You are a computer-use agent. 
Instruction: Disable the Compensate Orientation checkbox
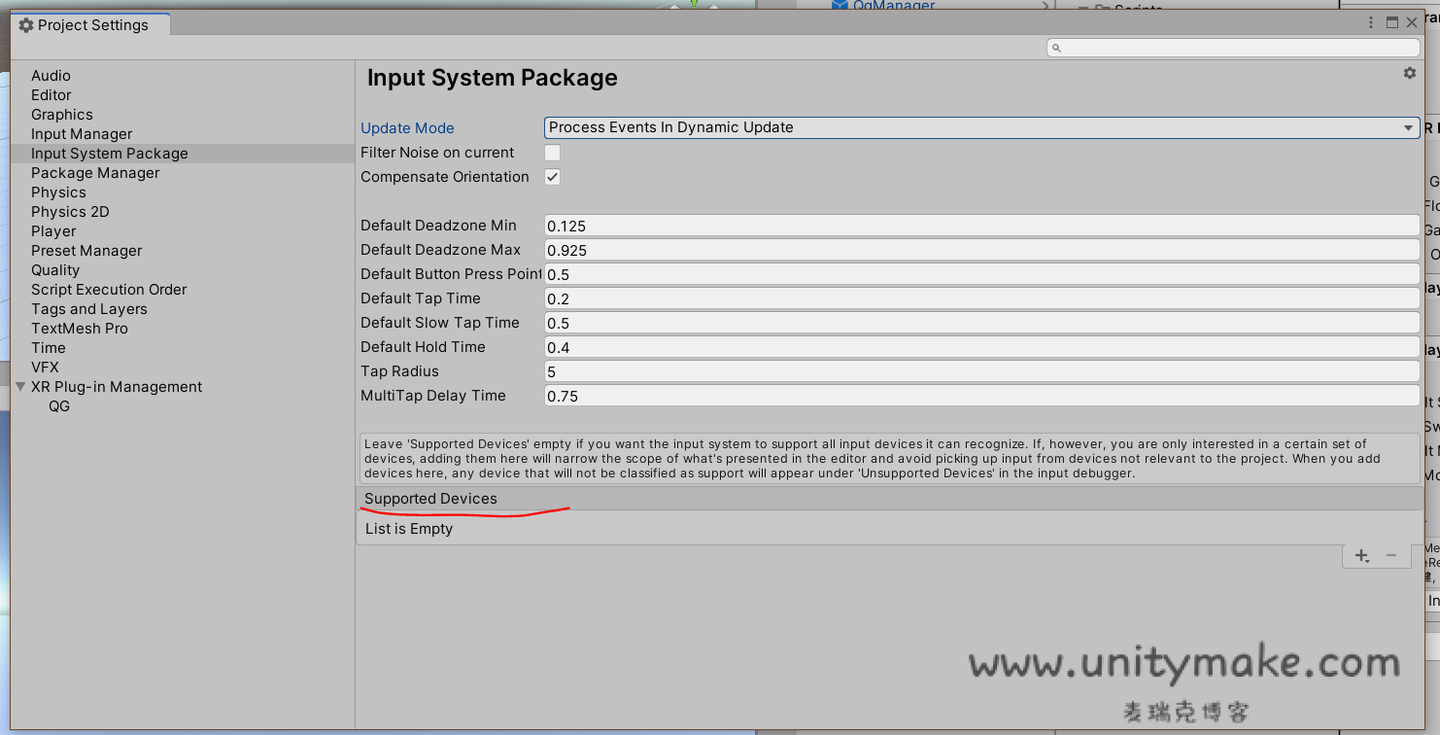point(551,177)
